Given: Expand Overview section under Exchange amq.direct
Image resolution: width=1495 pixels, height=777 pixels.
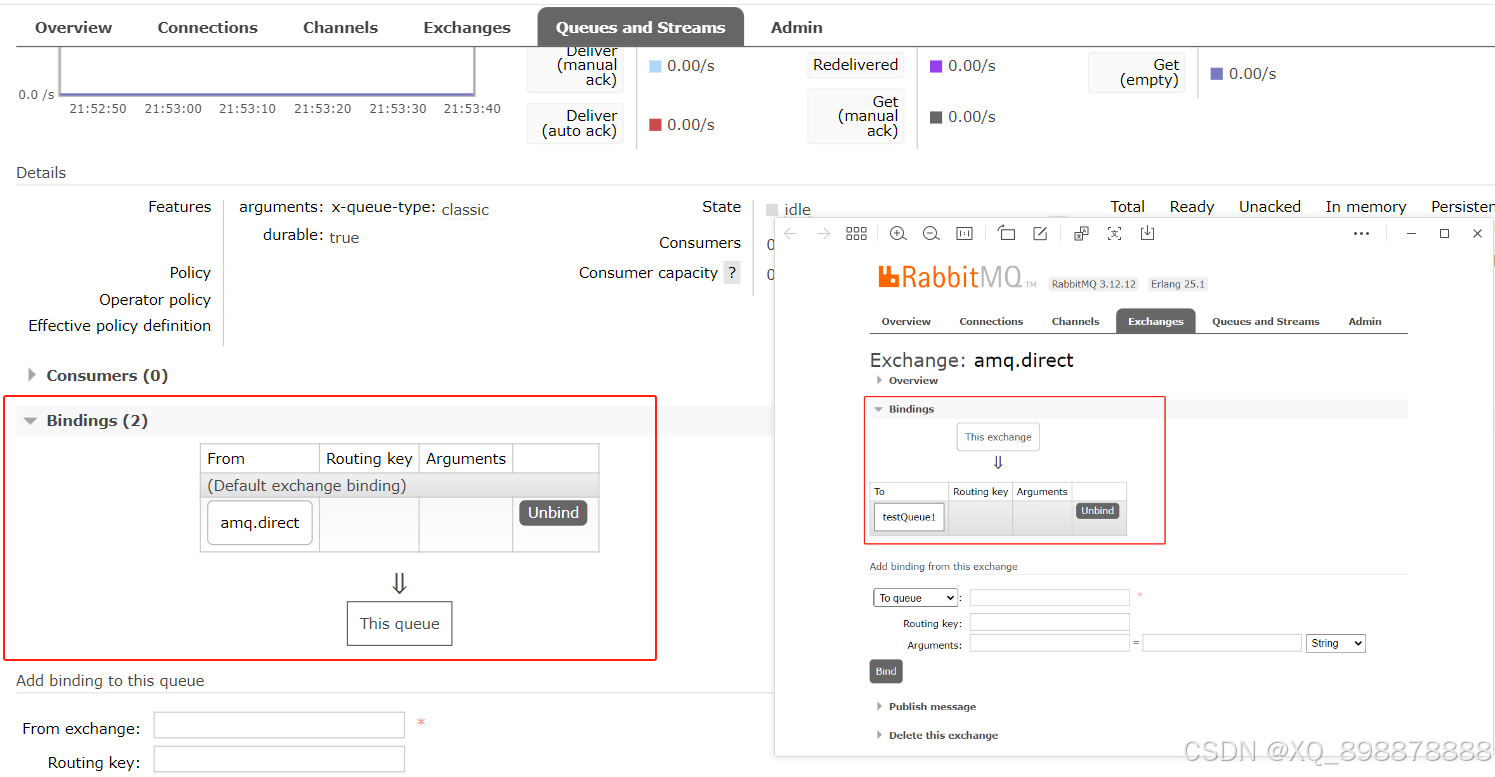Looking at the screenshot, I should 907,381.
